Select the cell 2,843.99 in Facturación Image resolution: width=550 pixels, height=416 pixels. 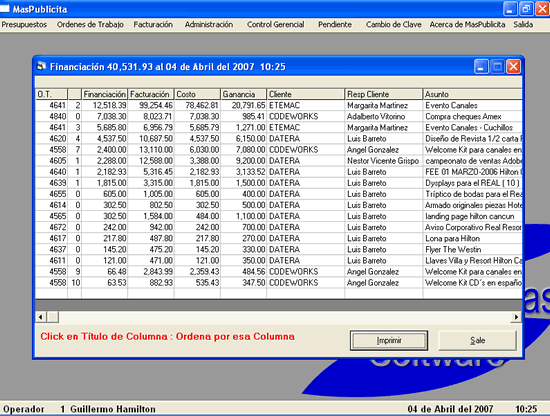click(x=151, y=271)
